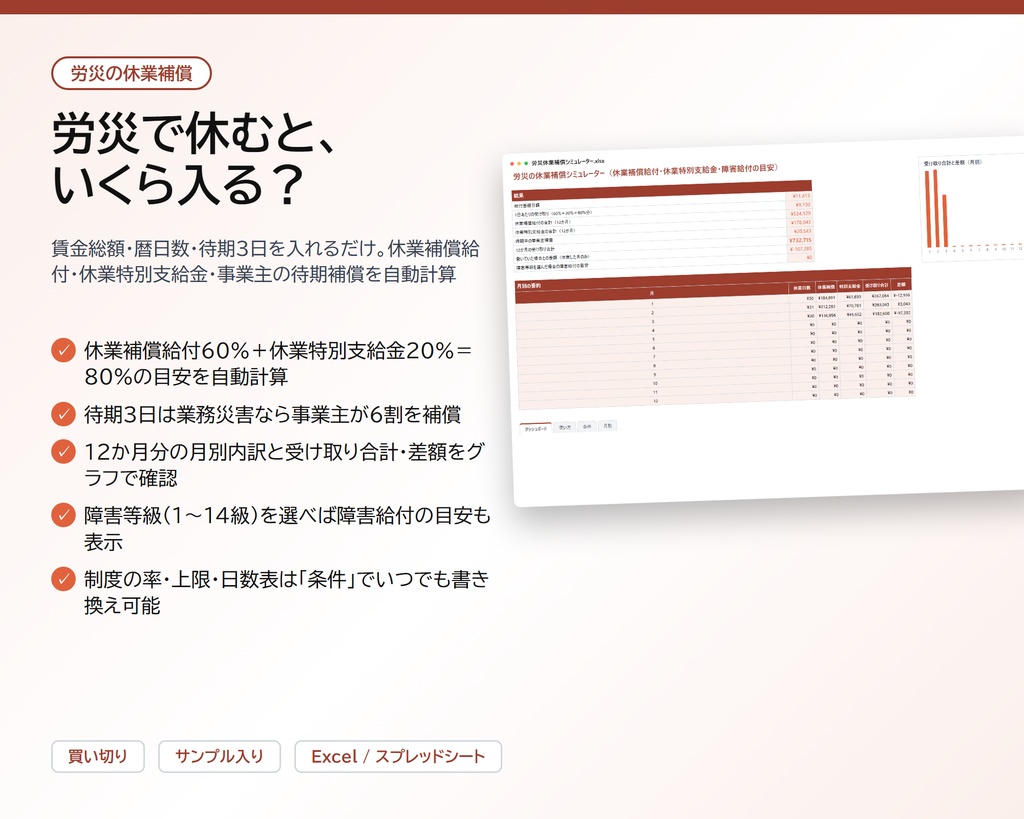The width and height of the screenshot is (1024, 819).
Task: Click the subtitle starting 賃金総額・暦日数
Action: tap(266, 261)
